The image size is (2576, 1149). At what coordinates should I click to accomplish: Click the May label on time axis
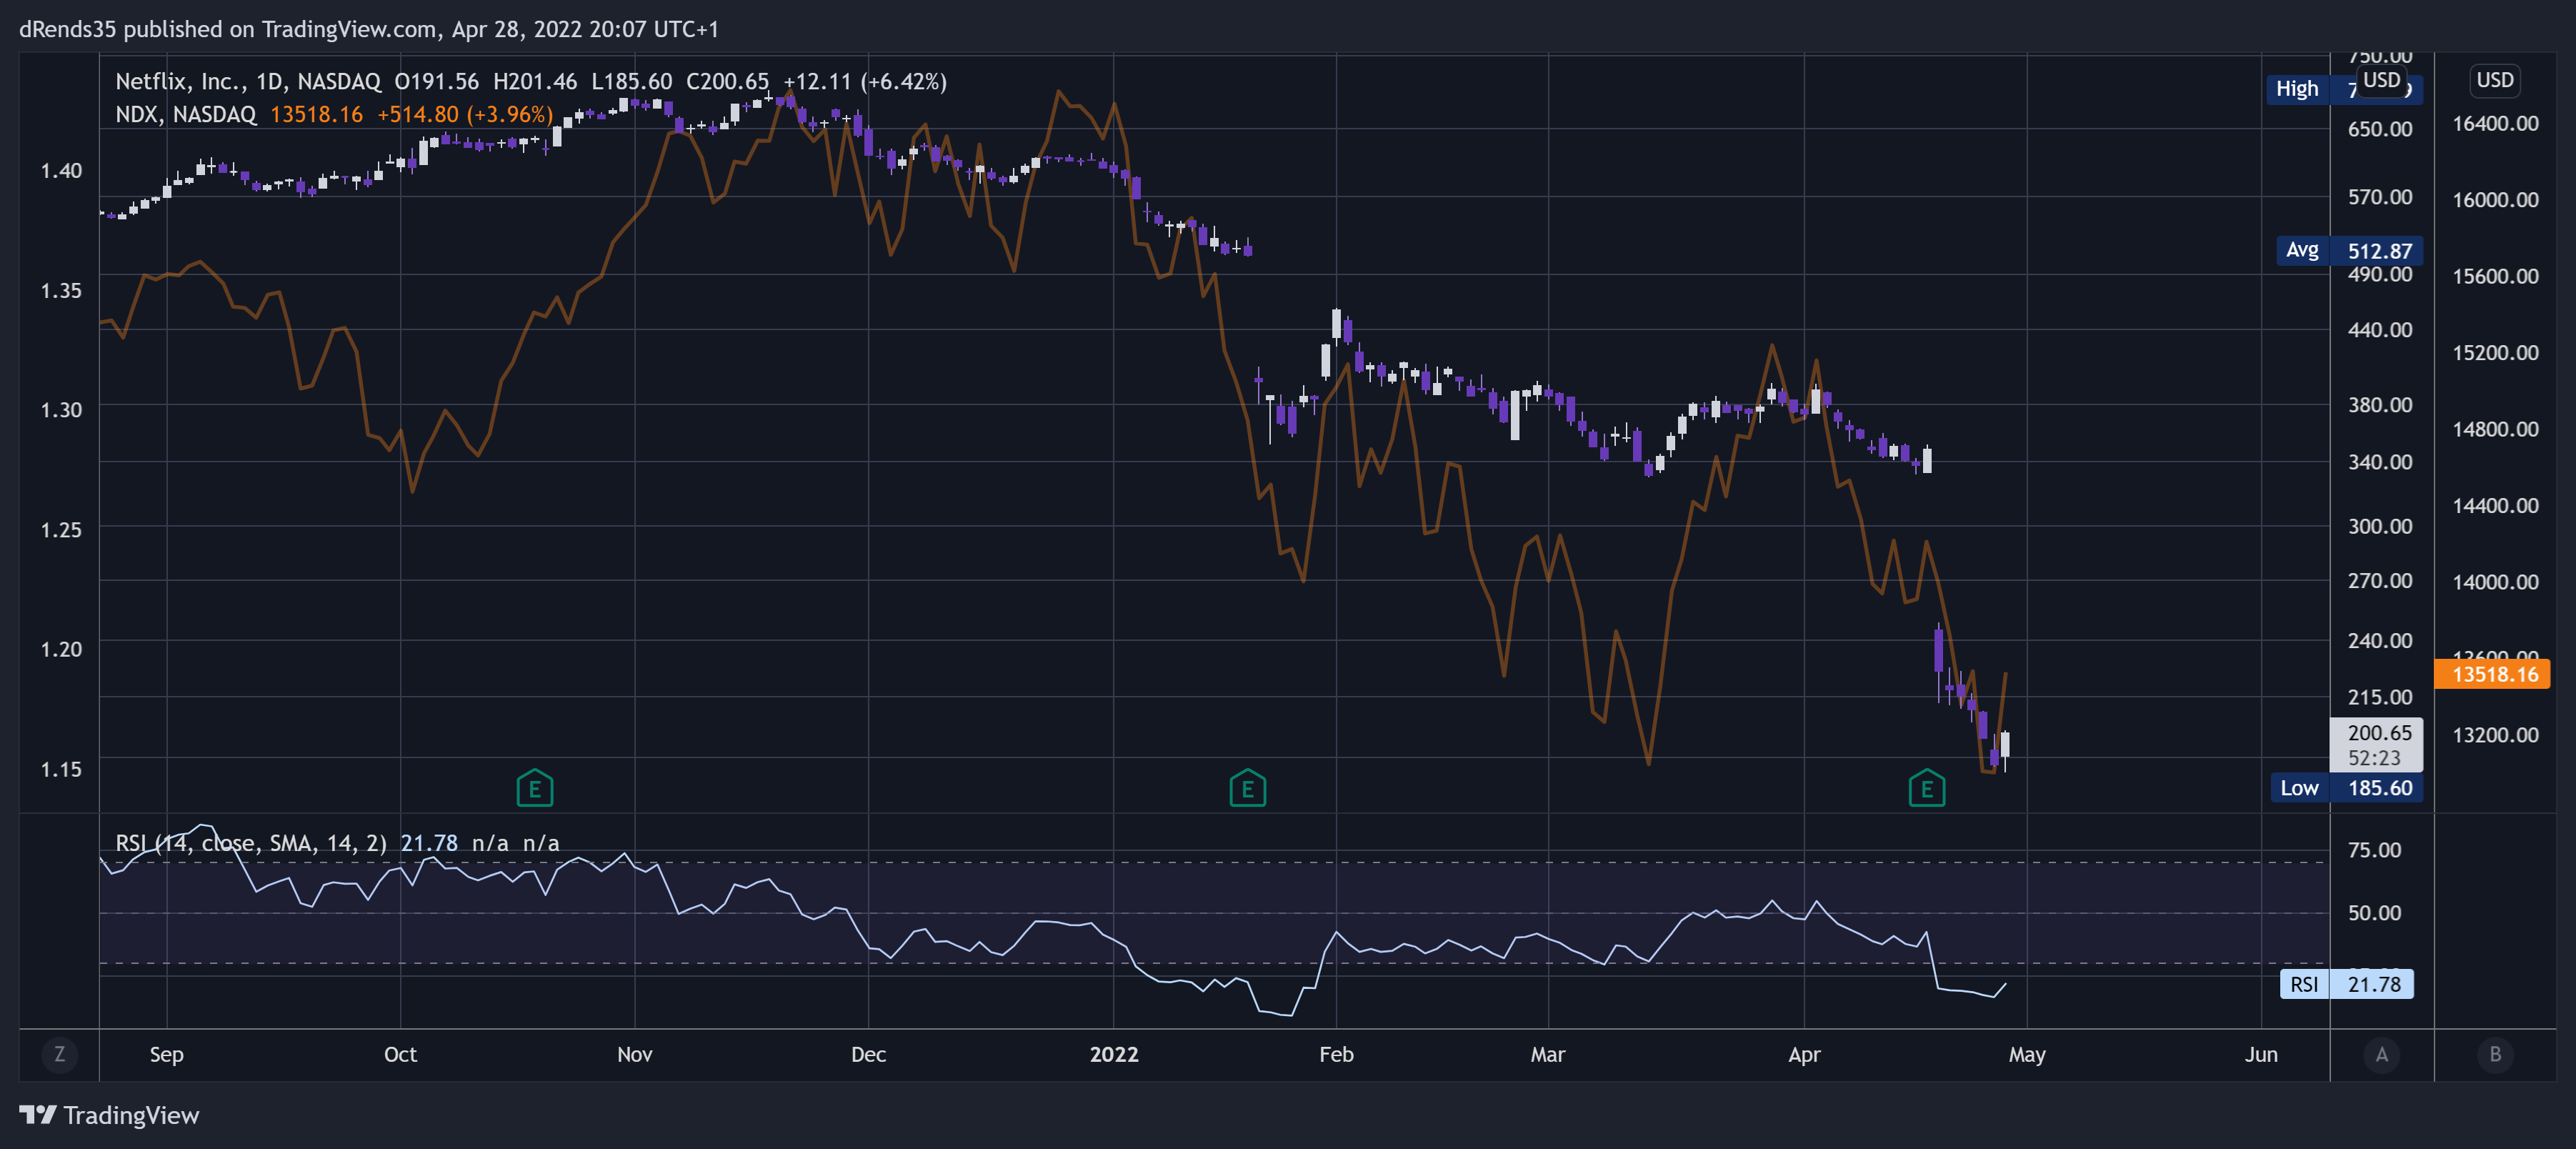click(2027, 1054)
